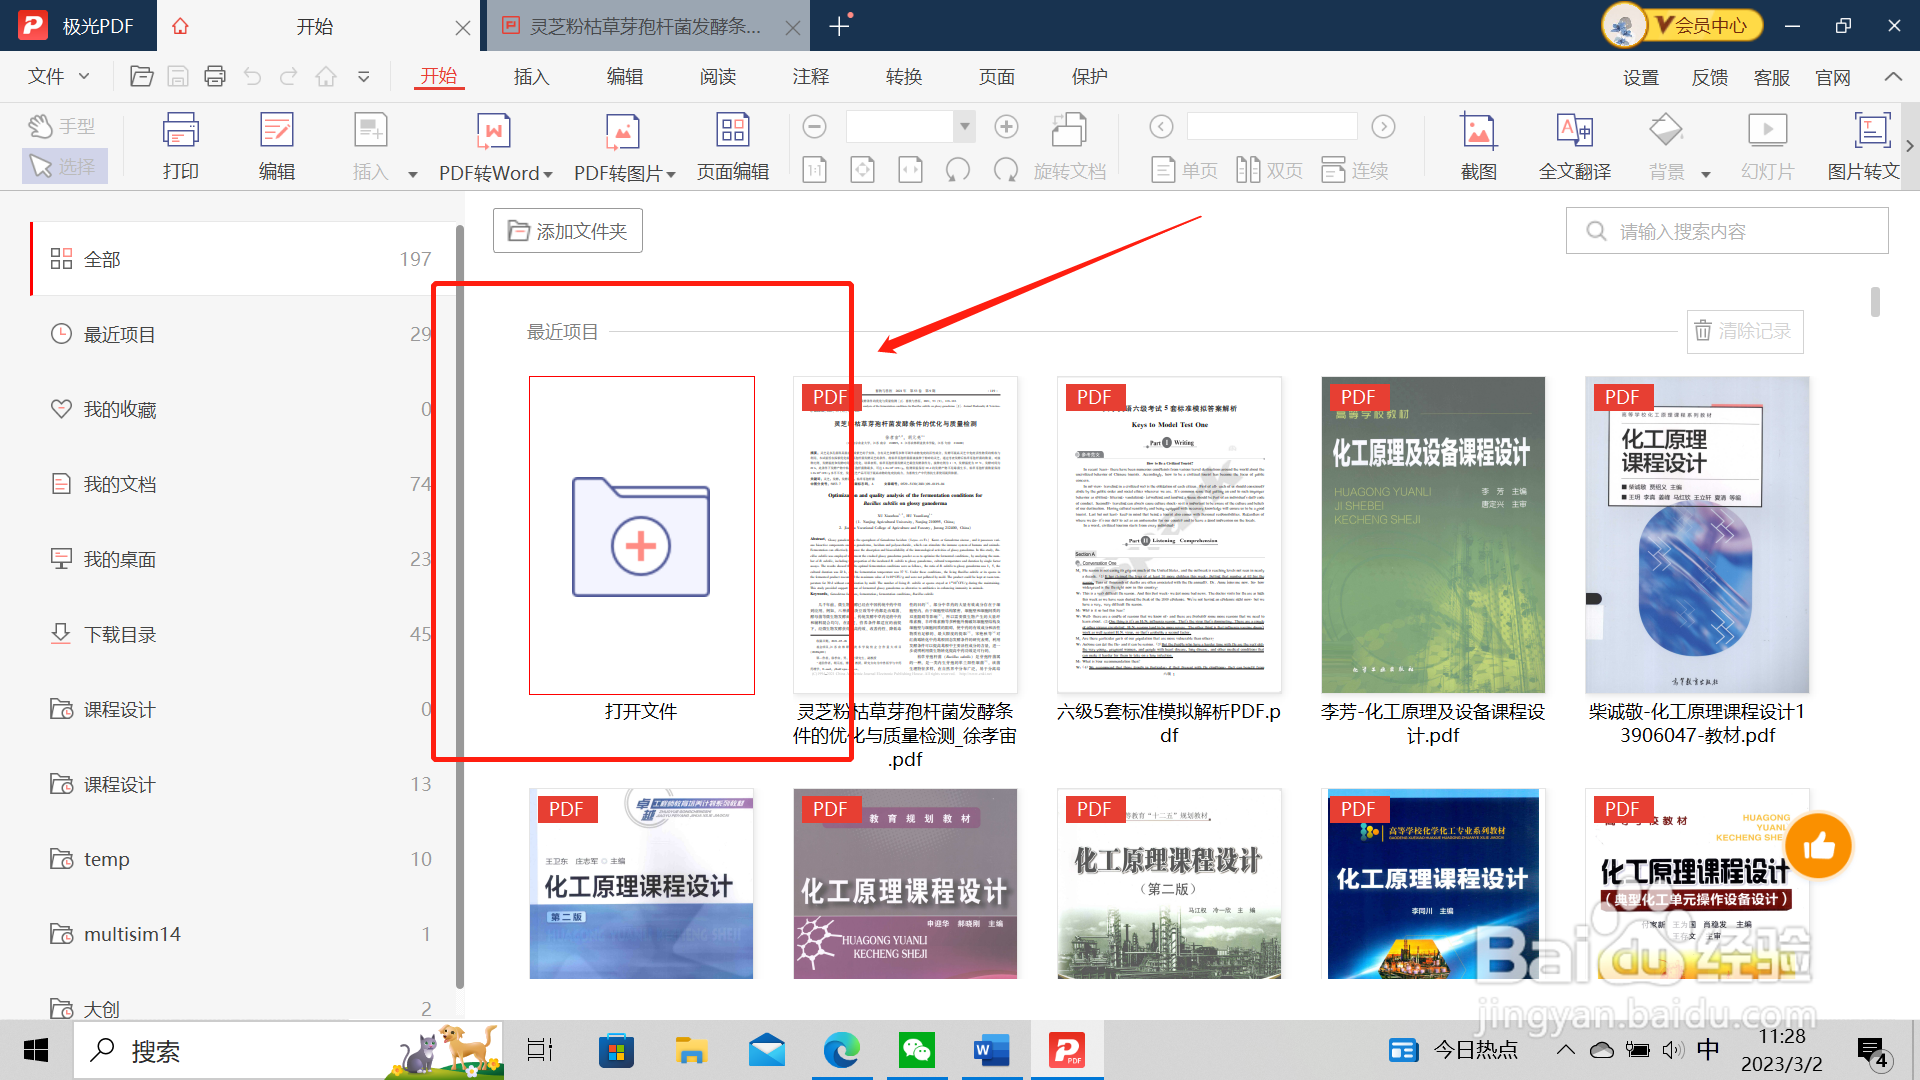Open the 背景 background options dropdown
This screenshot has height=1080, width=1920.
pos(1706,172)
